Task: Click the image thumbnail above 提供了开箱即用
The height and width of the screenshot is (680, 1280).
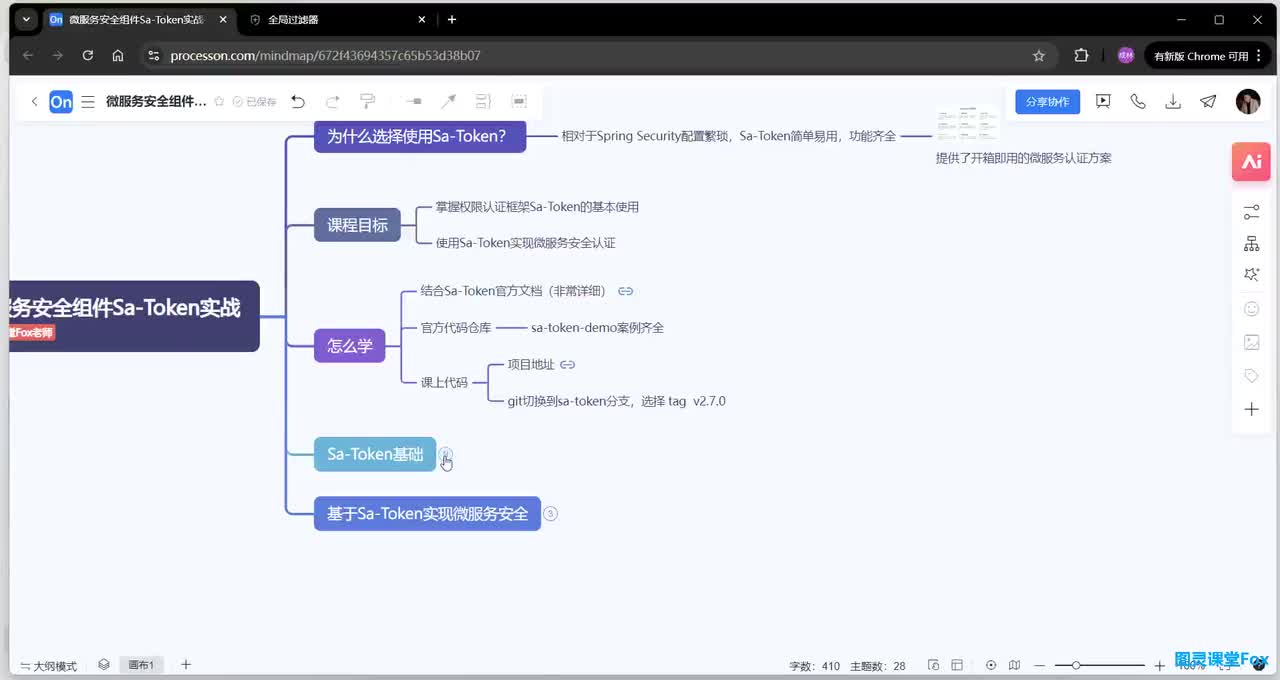Action: pyautogui.click(x=968, y=124)
